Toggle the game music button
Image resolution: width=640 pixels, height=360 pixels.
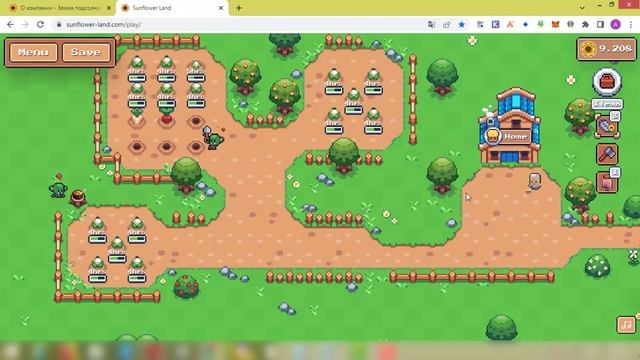tap(626, 325)
